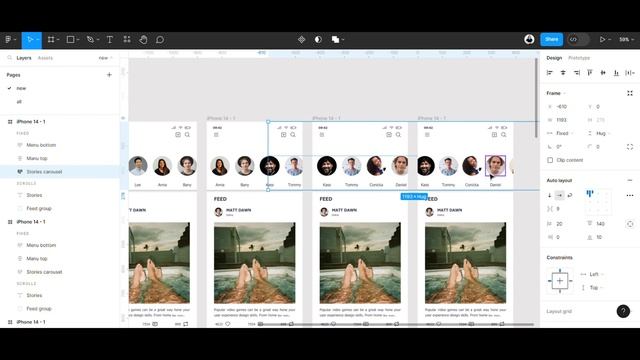Open the Resources tool
The image size is (640, 360).
127,40
